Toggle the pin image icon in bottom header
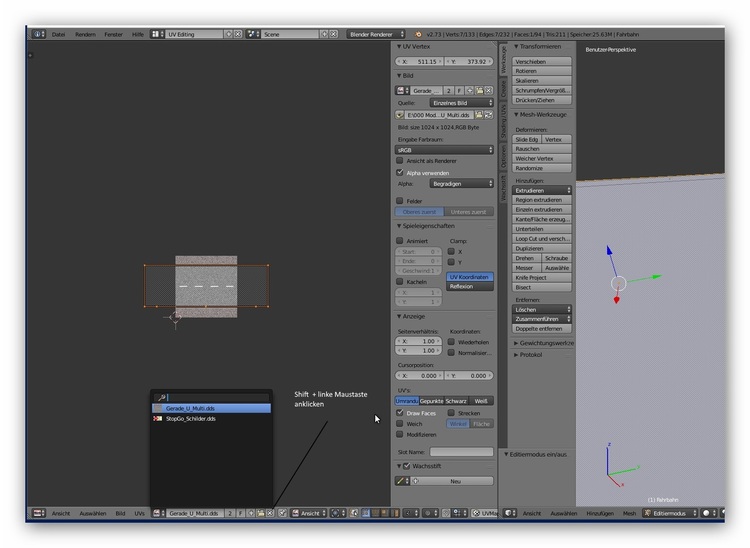This screenshot has height=548, width=750. [x=282, y=513]
